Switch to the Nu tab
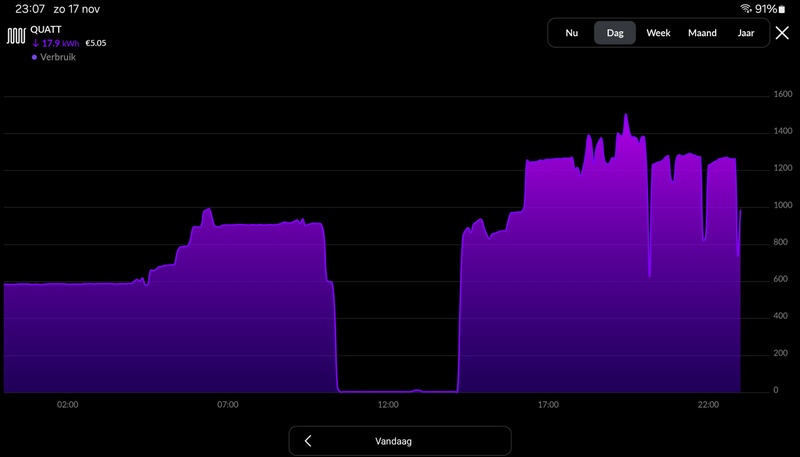The width and height of the screenshot is (800, 457). click(571, 33)
